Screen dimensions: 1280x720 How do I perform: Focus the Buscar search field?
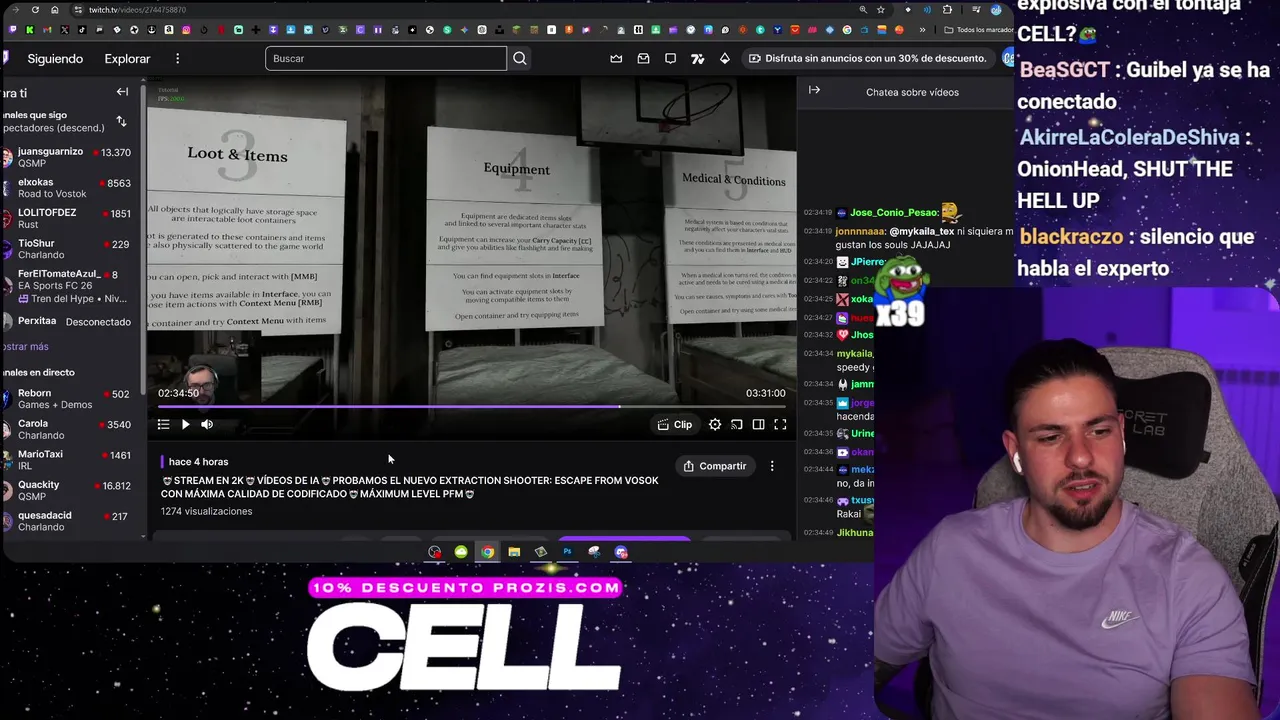tap(386, 58)
